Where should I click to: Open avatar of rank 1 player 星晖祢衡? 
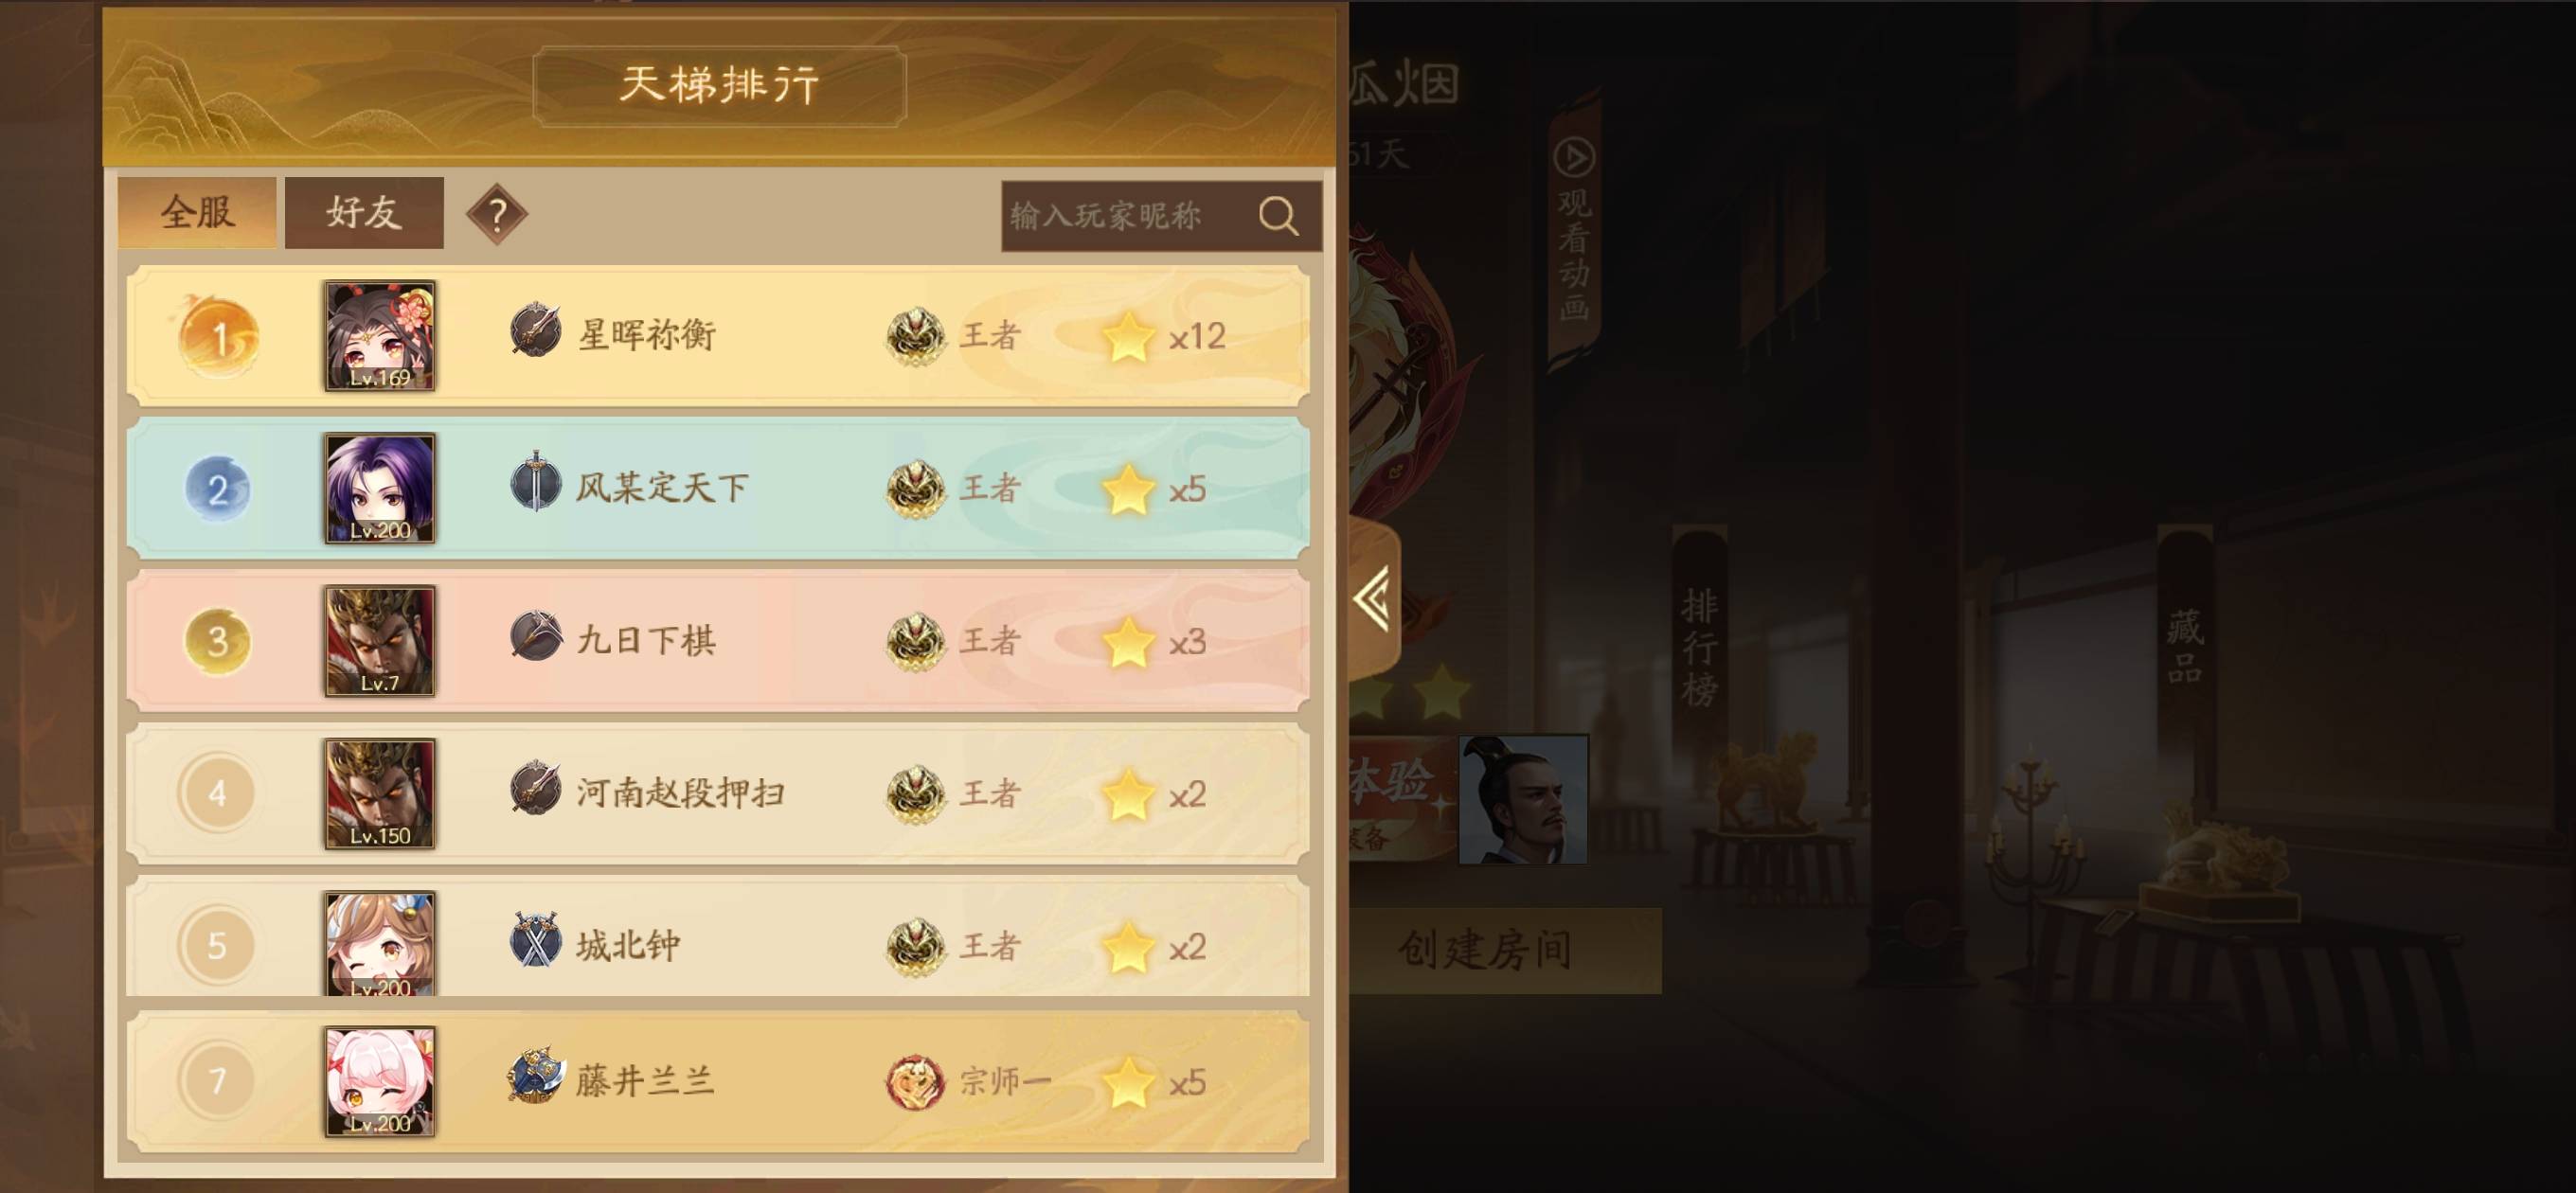pyautogui.click(x=379, y=335)
